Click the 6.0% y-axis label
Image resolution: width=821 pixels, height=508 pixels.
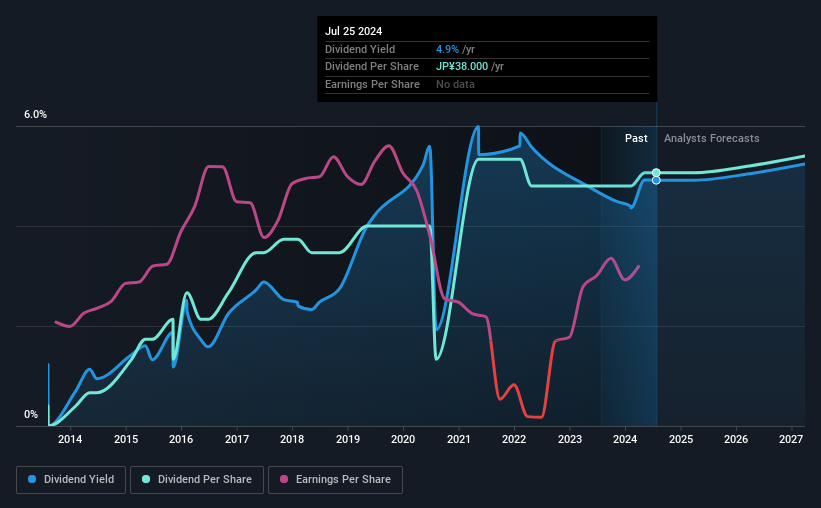[x=36, y=115]
